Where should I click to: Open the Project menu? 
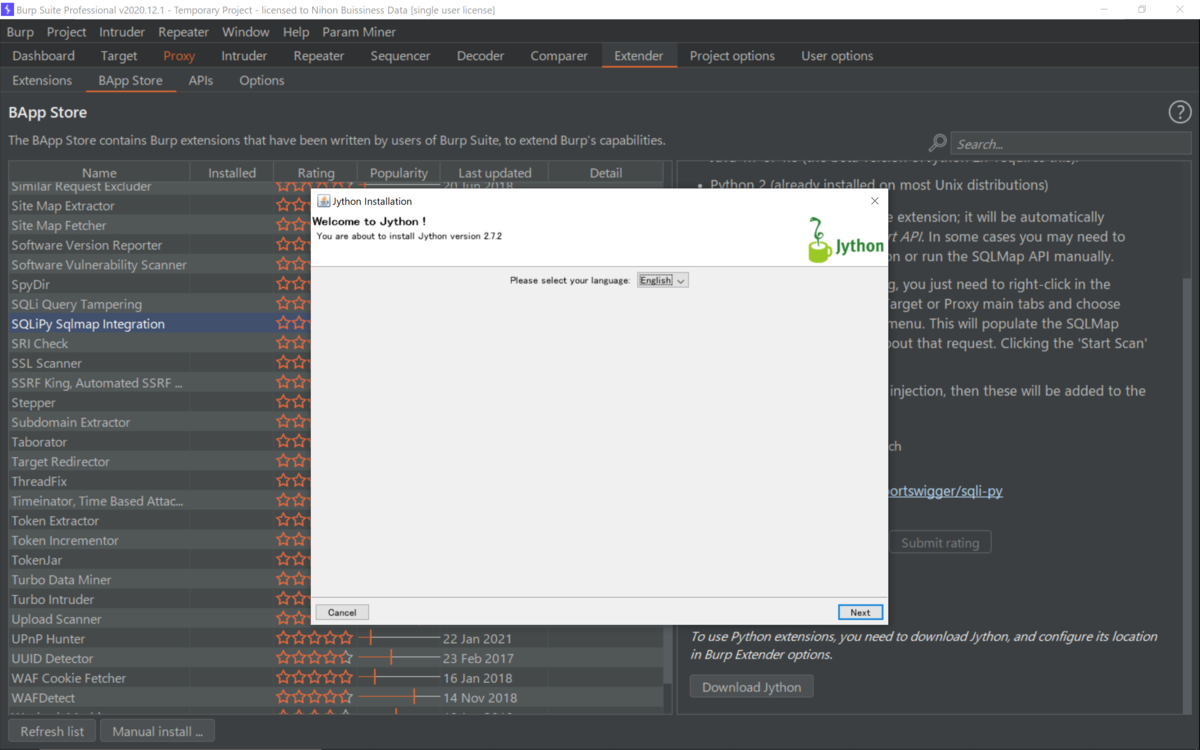click(67, 32)
